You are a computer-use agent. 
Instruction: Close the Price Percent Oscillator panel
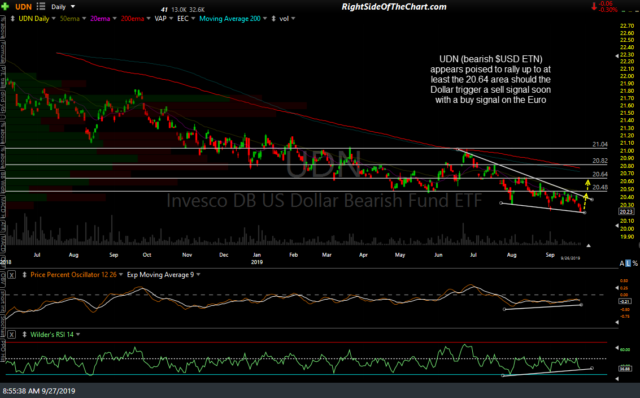(x=12, y=275)
